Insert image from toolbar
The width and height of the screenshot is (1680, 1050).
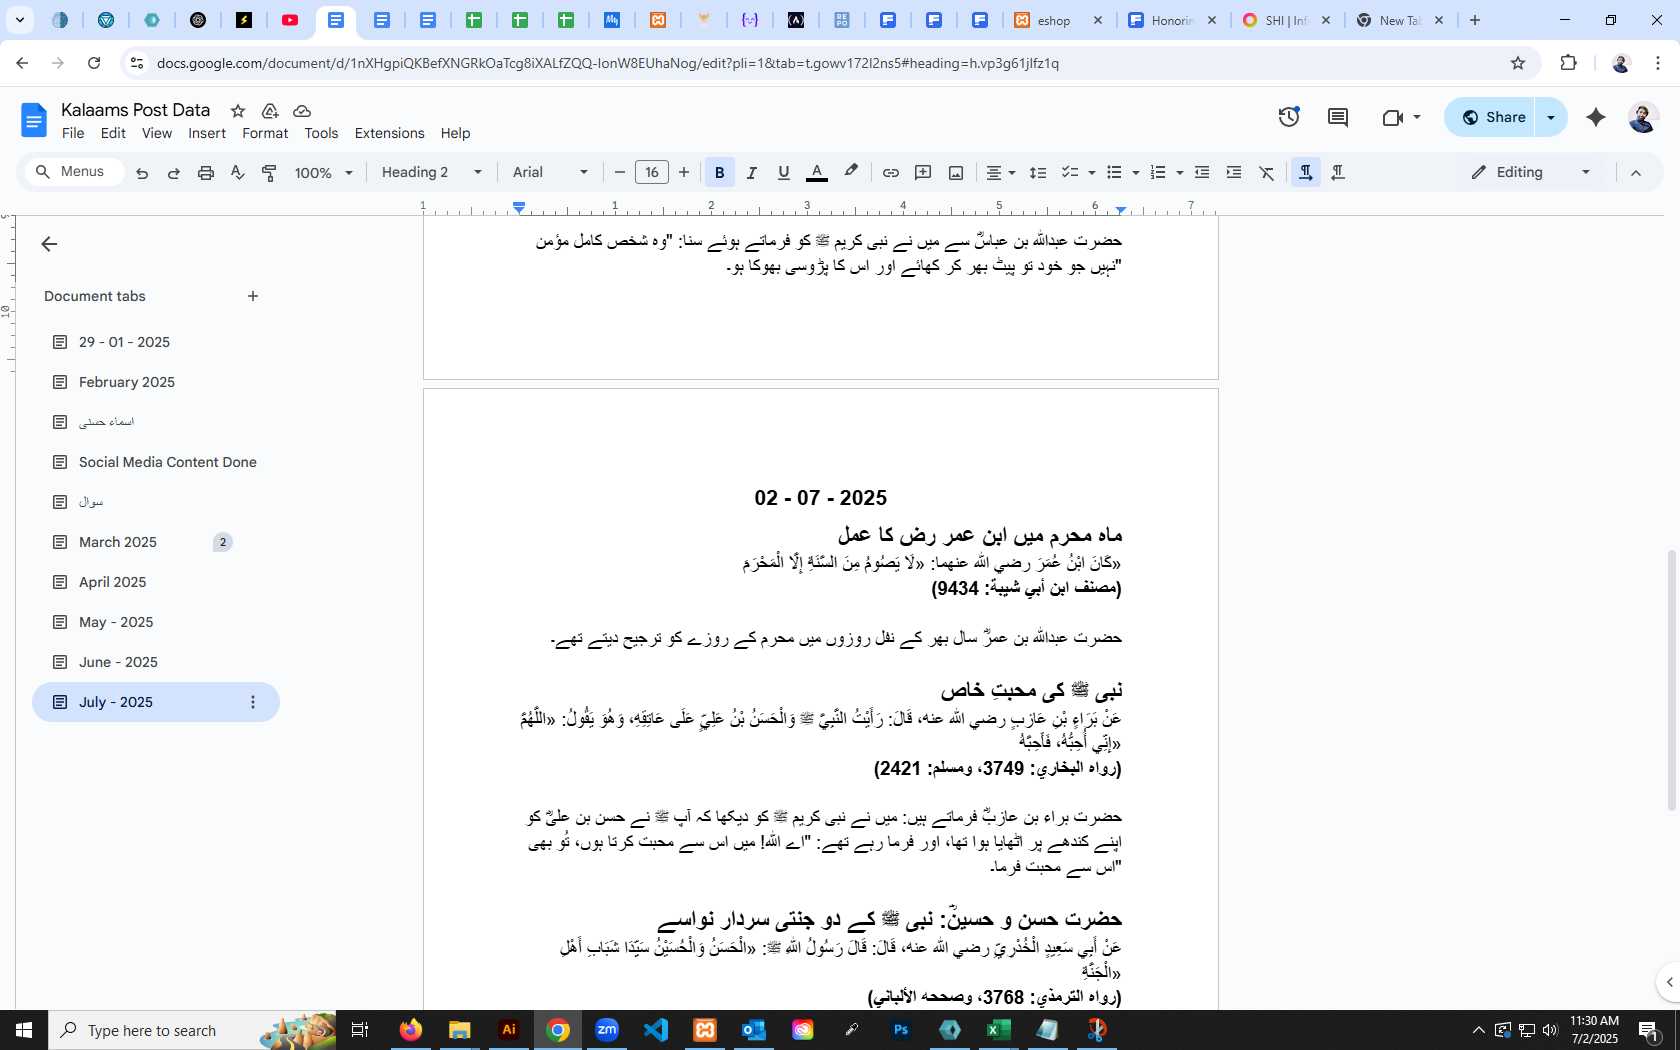pyautogui.click(x=956, y=173)
